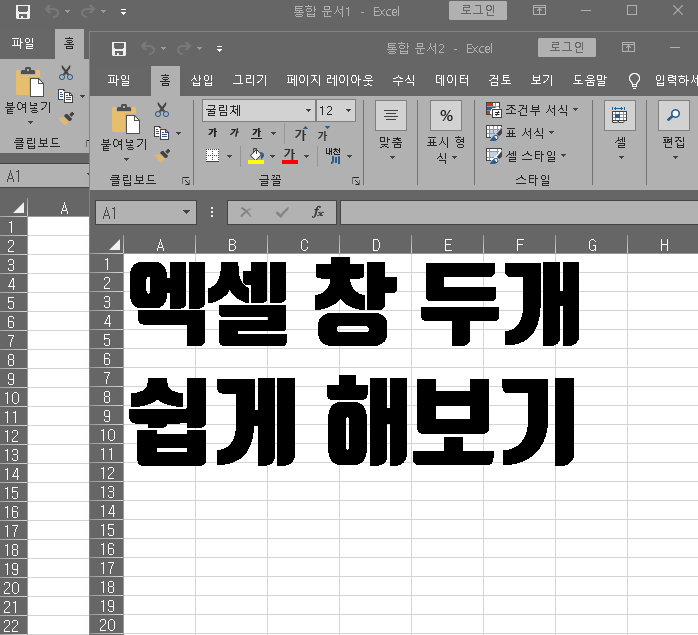Toggle italic 가 formatting

[x=234, y=133]
